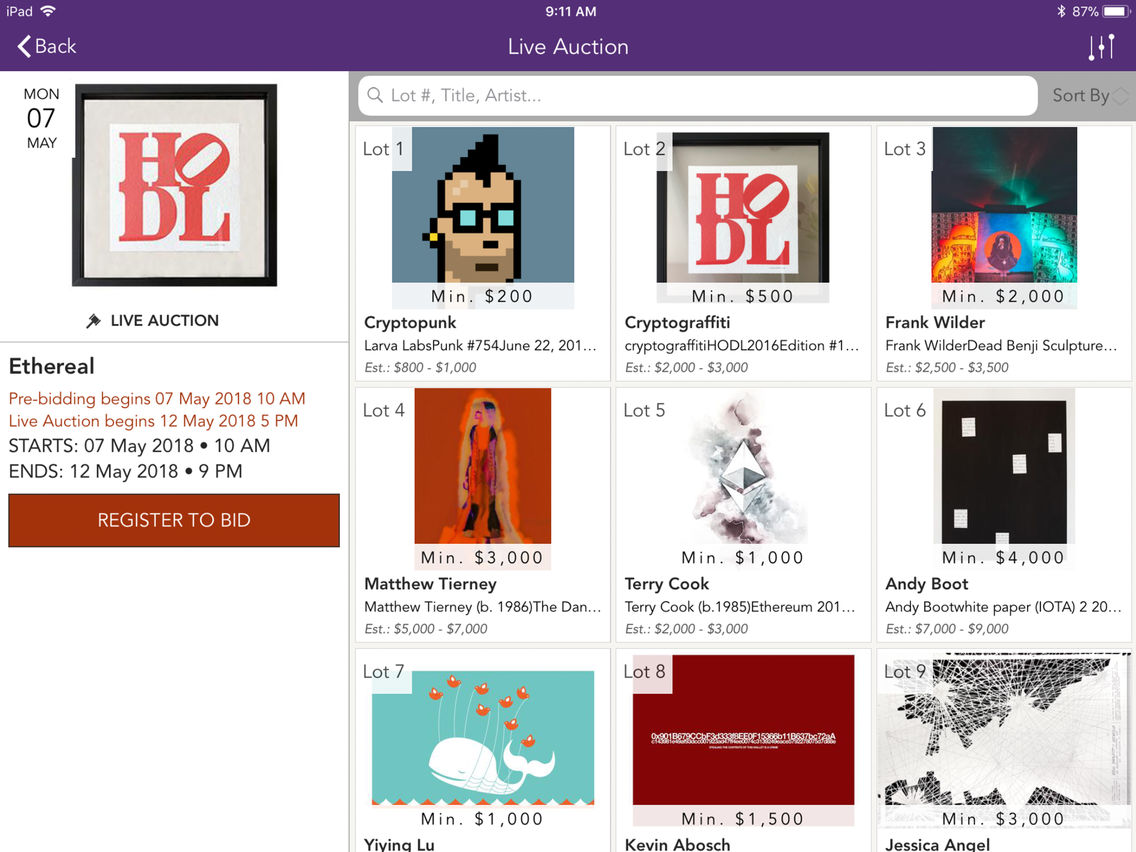The width and height of the screenshot is (1136, 852).
Task: Open Lot 7 Yiying Lu whale image
Action: (483, 738)
